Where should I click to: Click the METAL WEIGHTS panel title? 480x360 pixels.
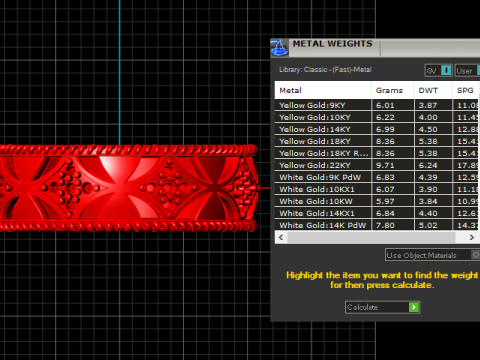coord(332,44)
